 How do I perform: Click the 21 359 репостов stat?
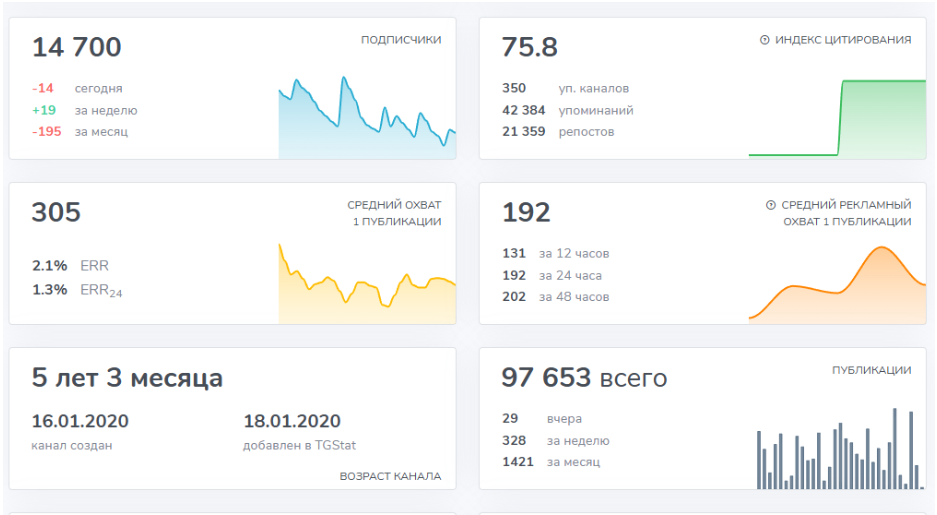(558, 132)
